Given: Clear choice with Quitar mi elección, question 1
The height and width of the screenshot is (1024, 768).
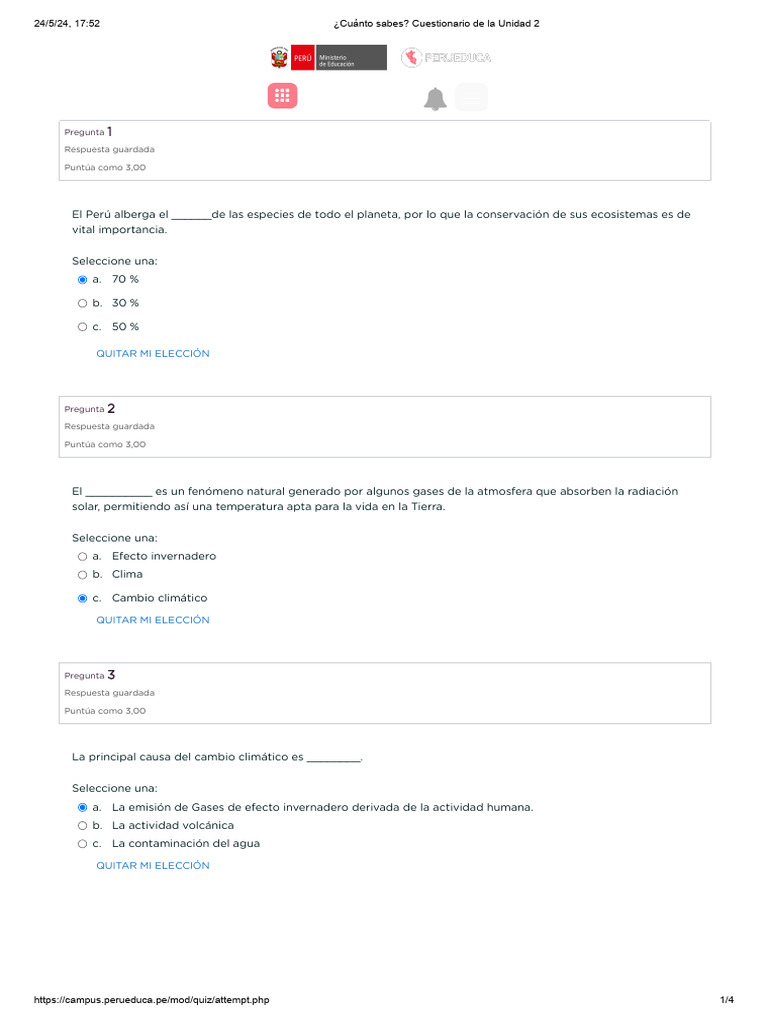Looking at the screenshot, I should click(153, 354).
